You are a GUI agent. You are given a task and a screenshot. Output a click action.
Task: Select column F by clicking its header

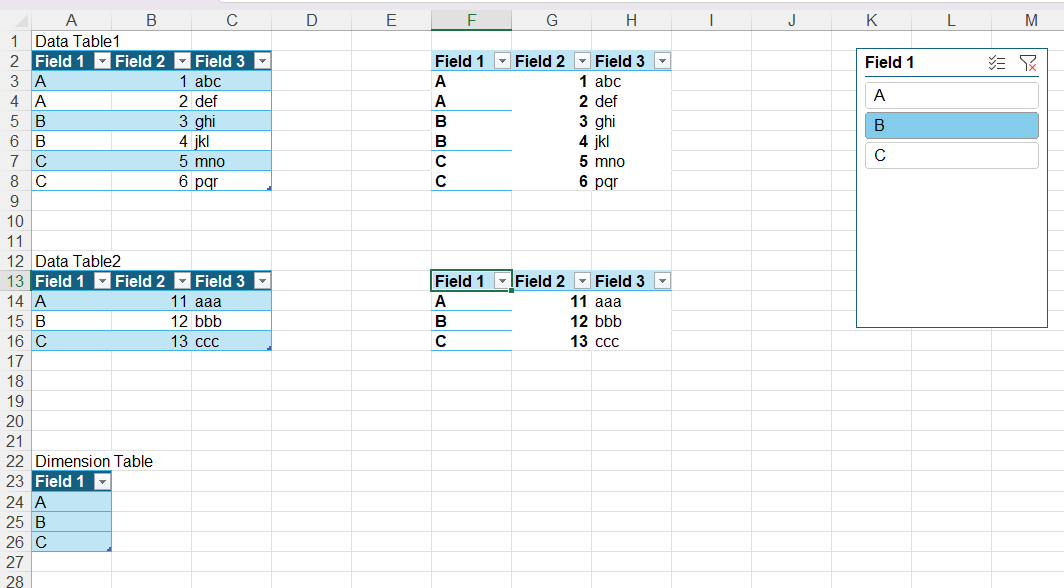471,19
